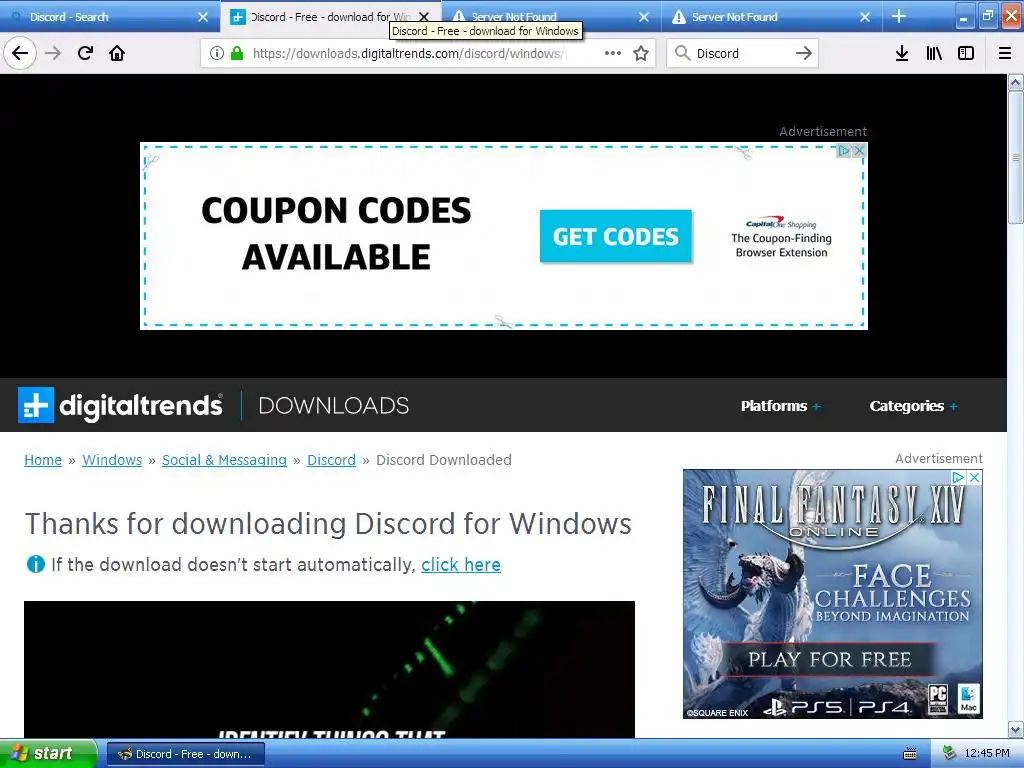Show site information icon in address bar
Image resolution: width=1024 pixels, height=768 pixels.
coord(217,53)
